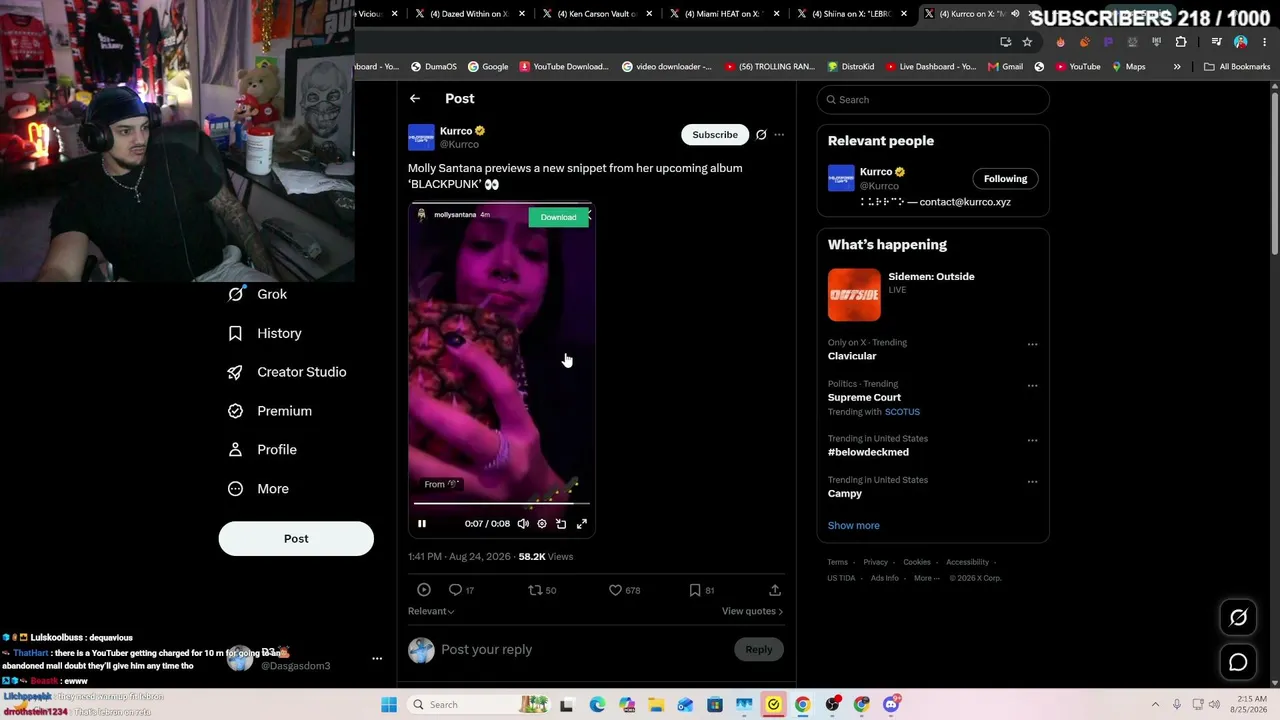
Task: Open more options for Supreme Court trend
Action: [x=1032, y=386]
